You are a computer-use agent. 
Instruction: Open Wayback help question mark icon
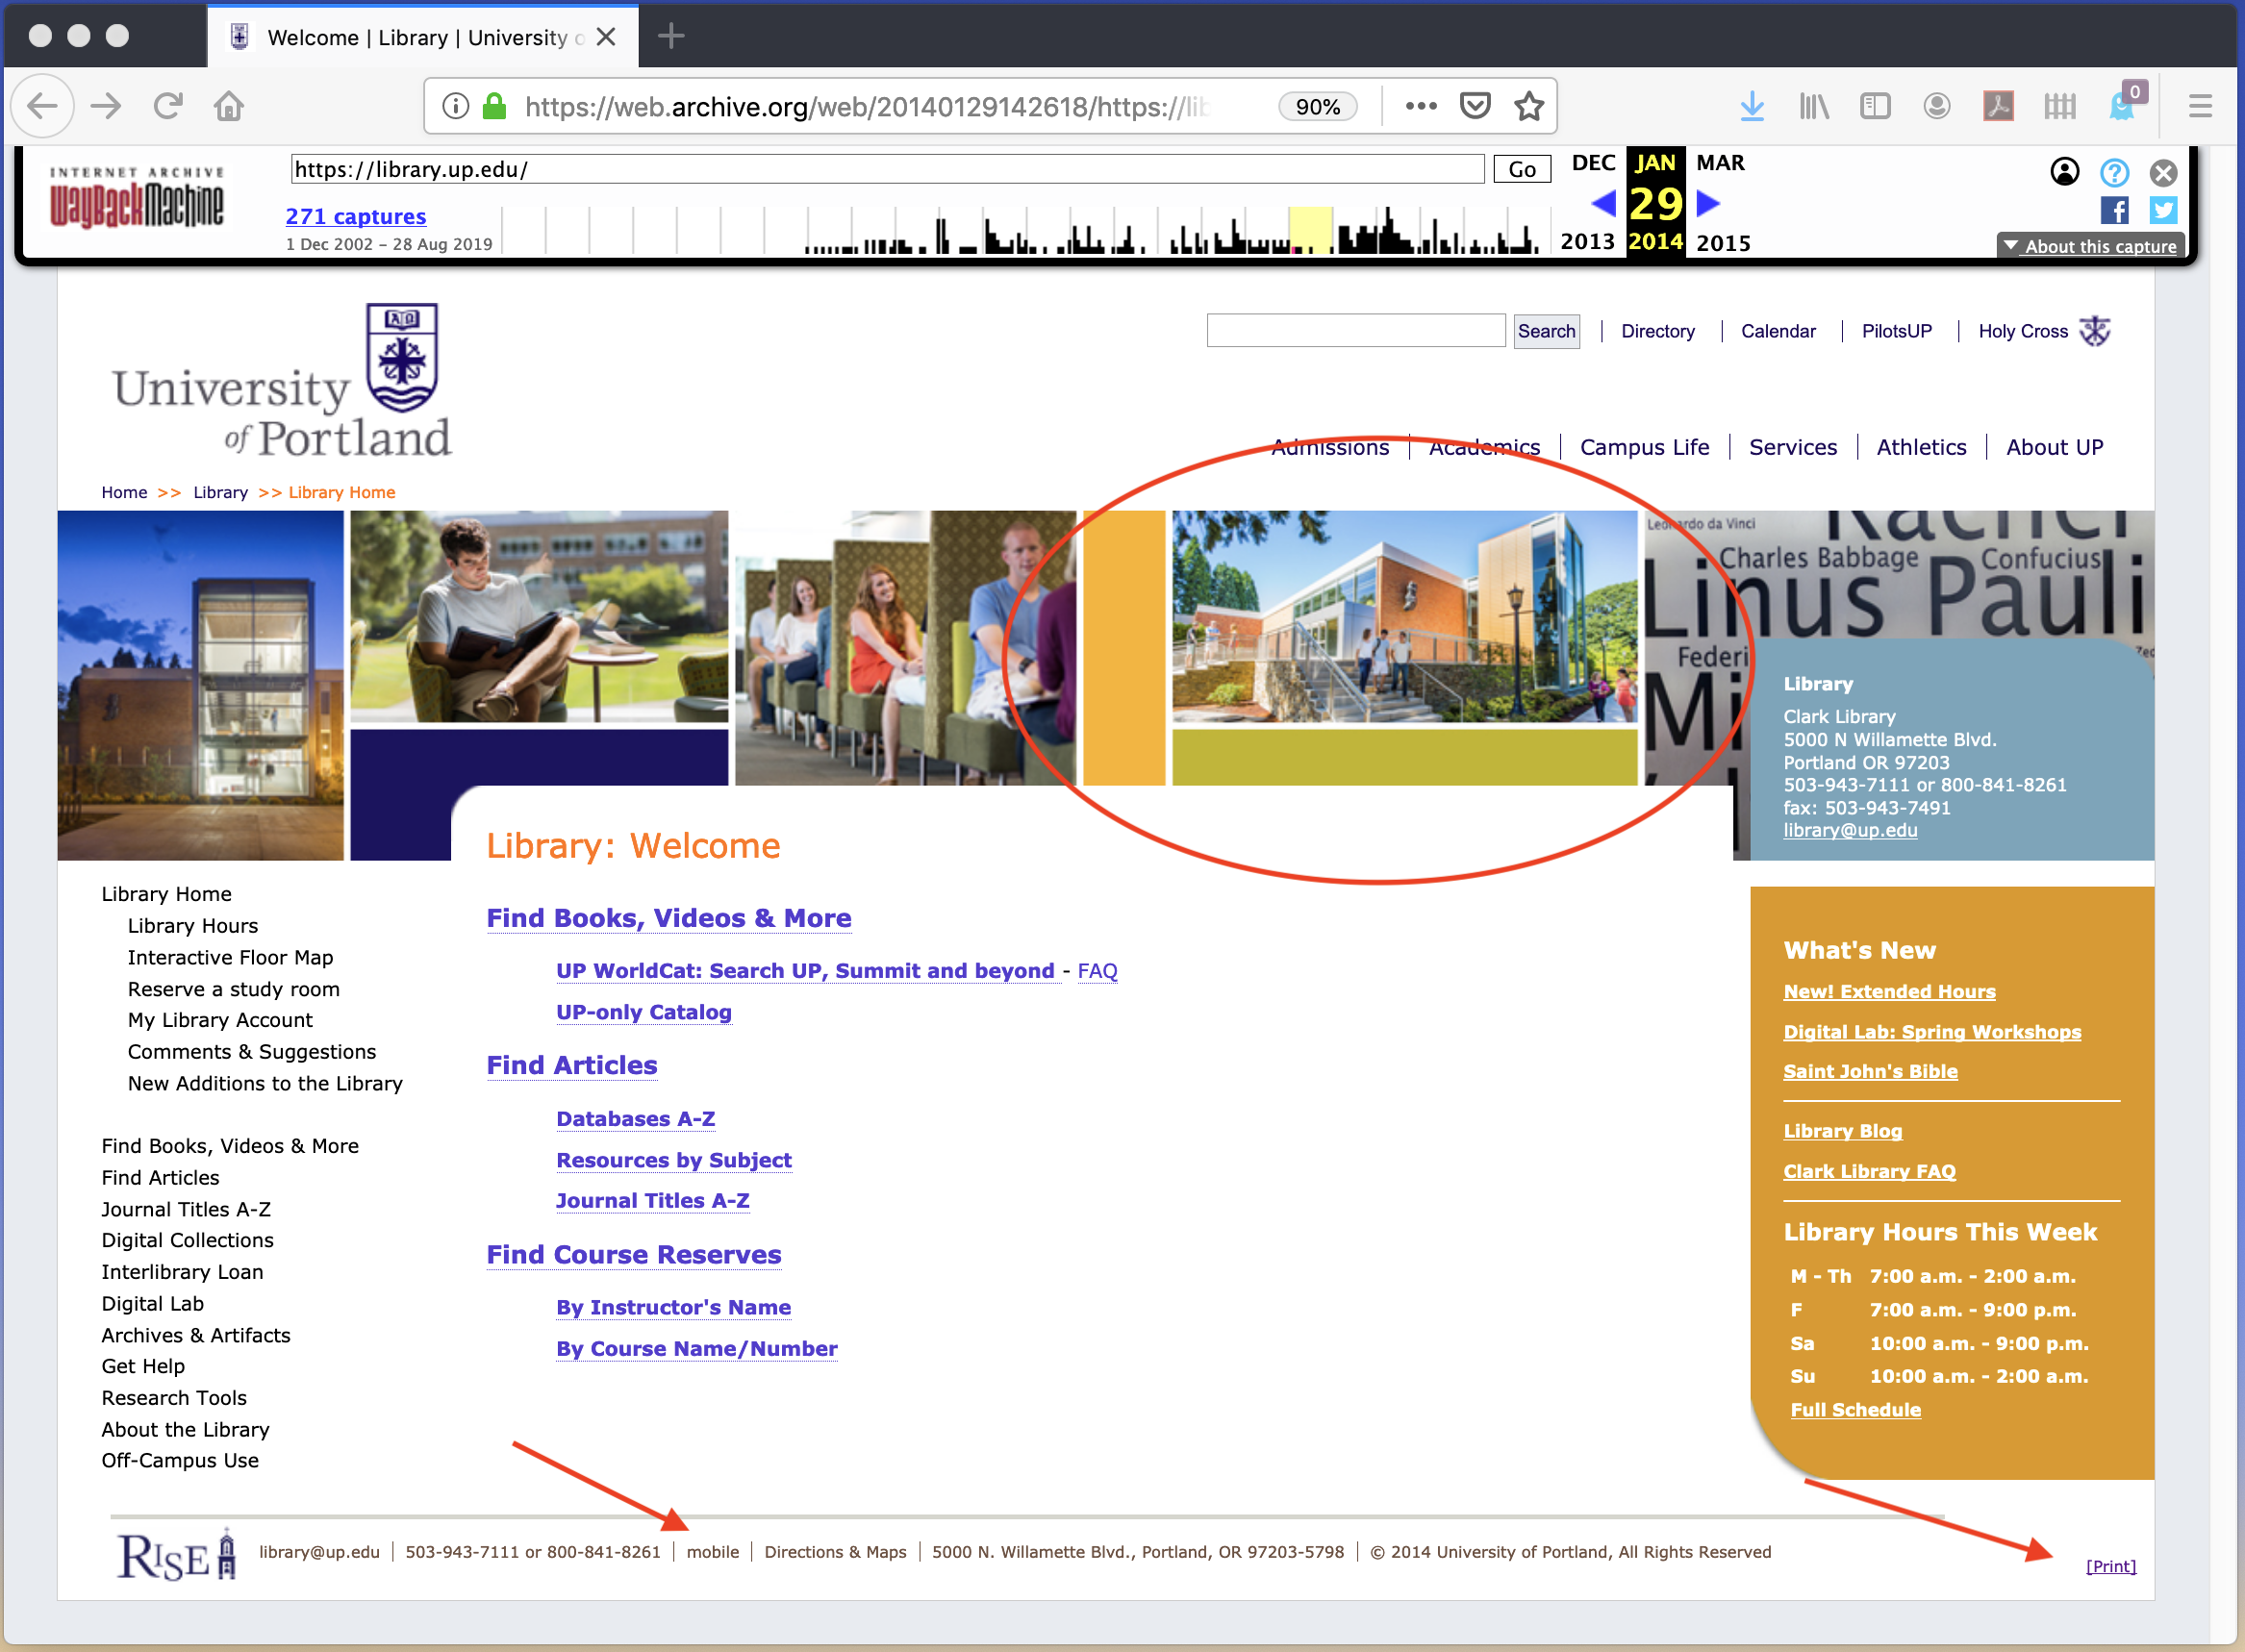pos(2114,173)
